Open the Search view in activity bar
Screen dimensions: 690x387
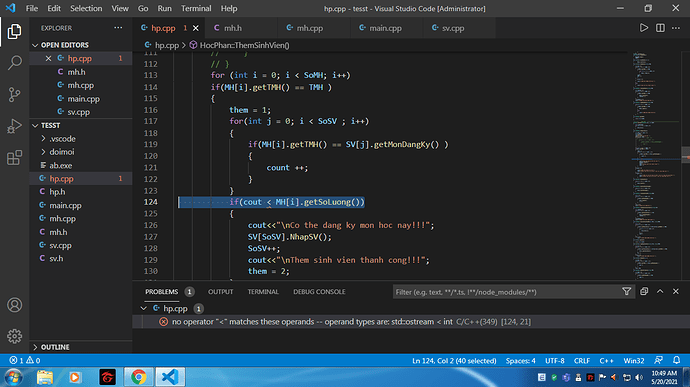click(x=15, y=63)
